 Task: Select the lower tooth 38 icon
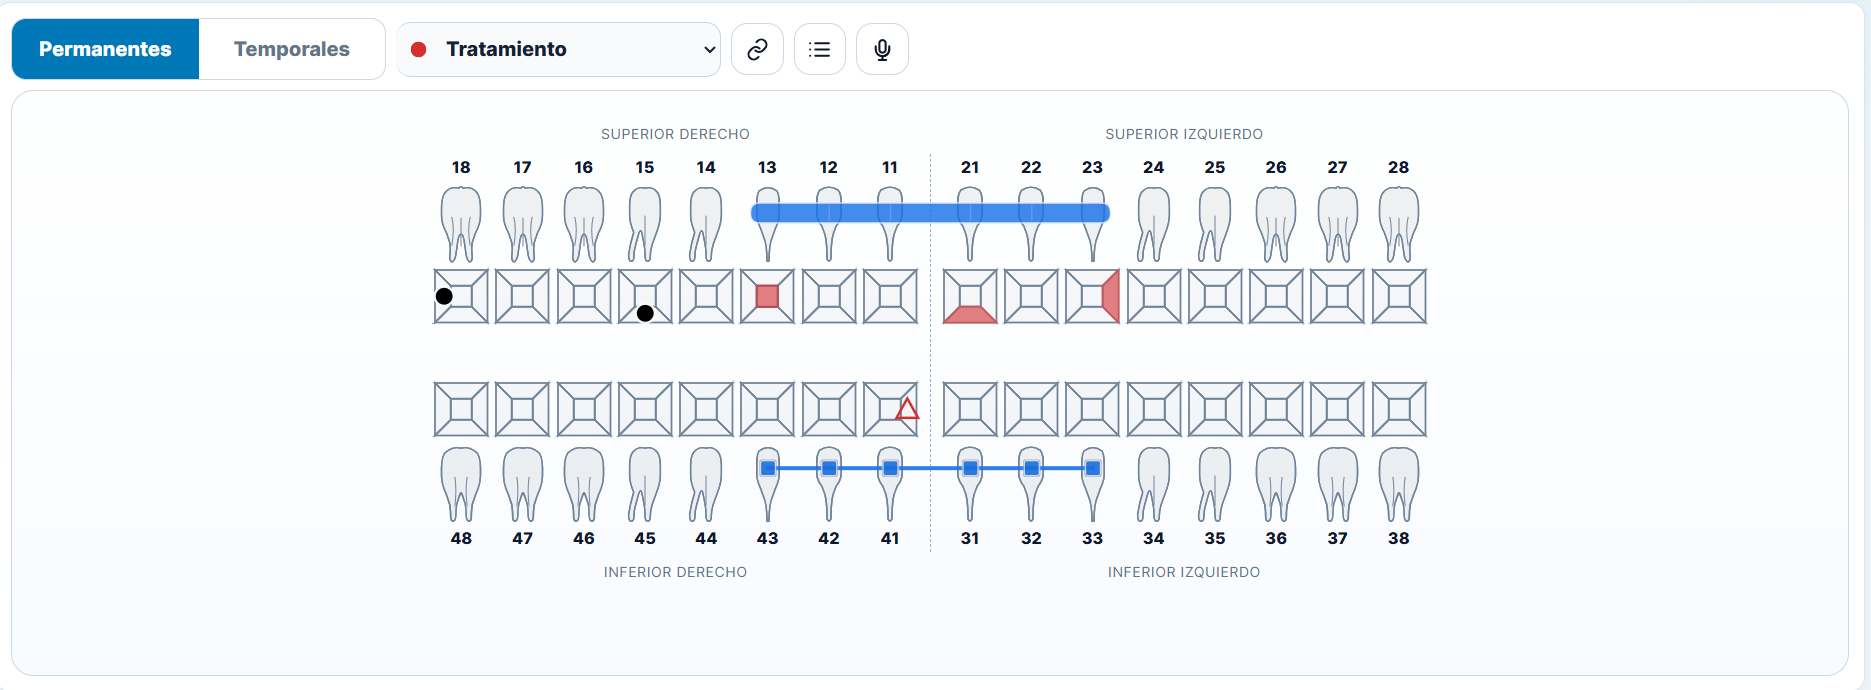[x=1399, y=484]
